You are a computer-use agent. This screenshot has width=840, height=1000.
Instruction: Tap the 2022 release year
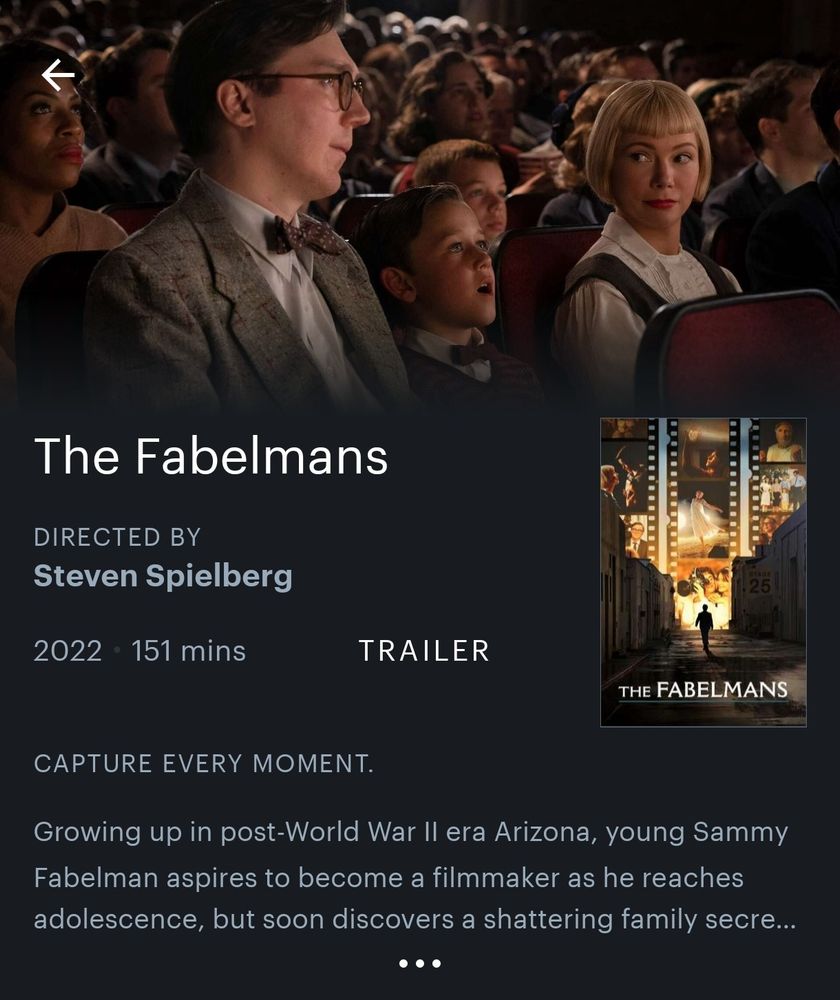point(68,651)
